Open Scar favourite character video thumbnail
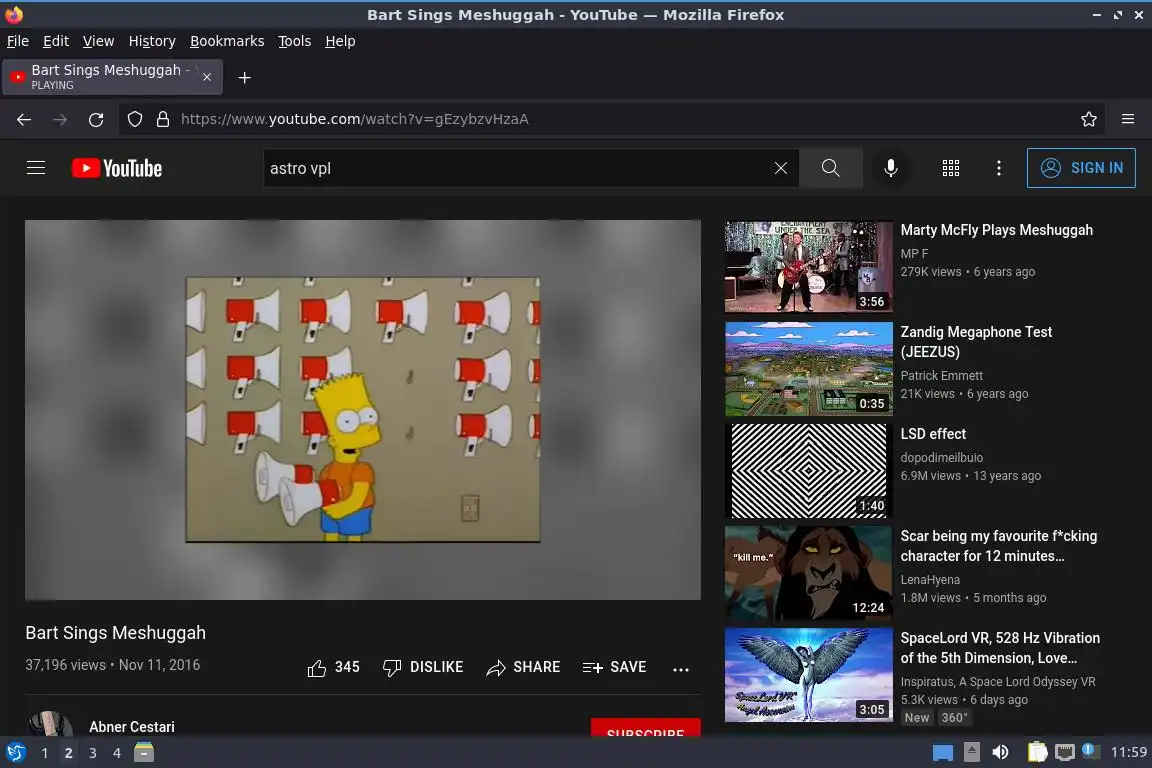This screenshot has height=768, width=1152. tap(809, 573)
